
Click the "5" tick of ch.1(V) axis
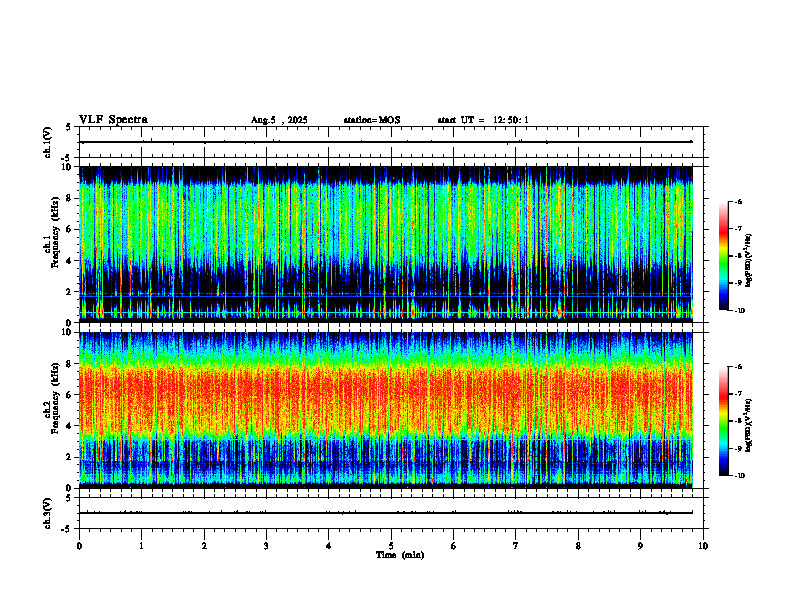click(69, 127)
